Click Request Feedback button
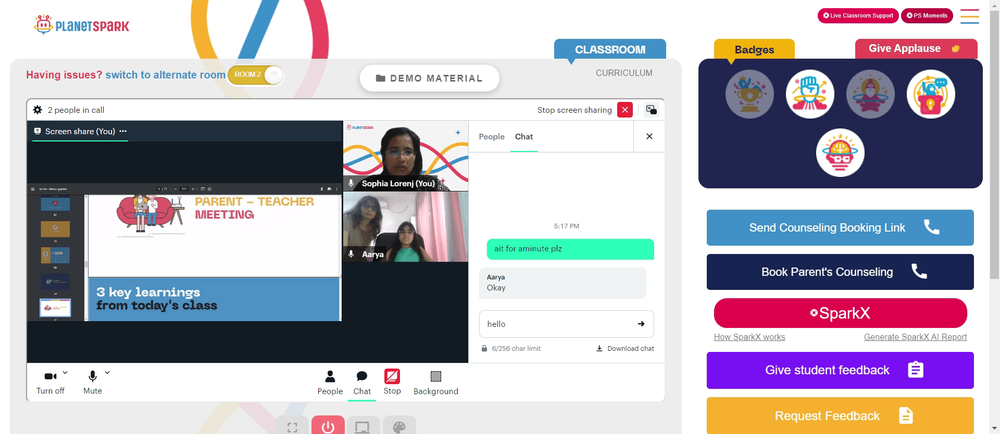The image size is (1000, 434). pyautogui.click(x=840, y=416)
